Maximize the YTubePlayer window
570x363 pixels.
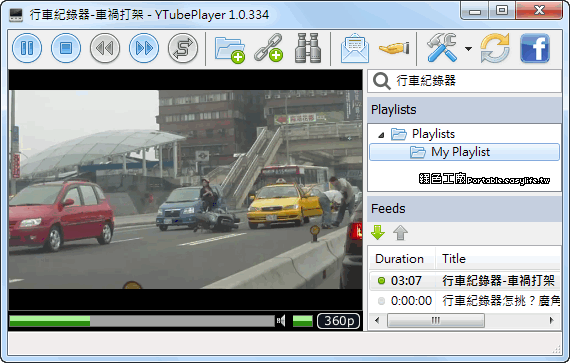[x=502, y=11]
